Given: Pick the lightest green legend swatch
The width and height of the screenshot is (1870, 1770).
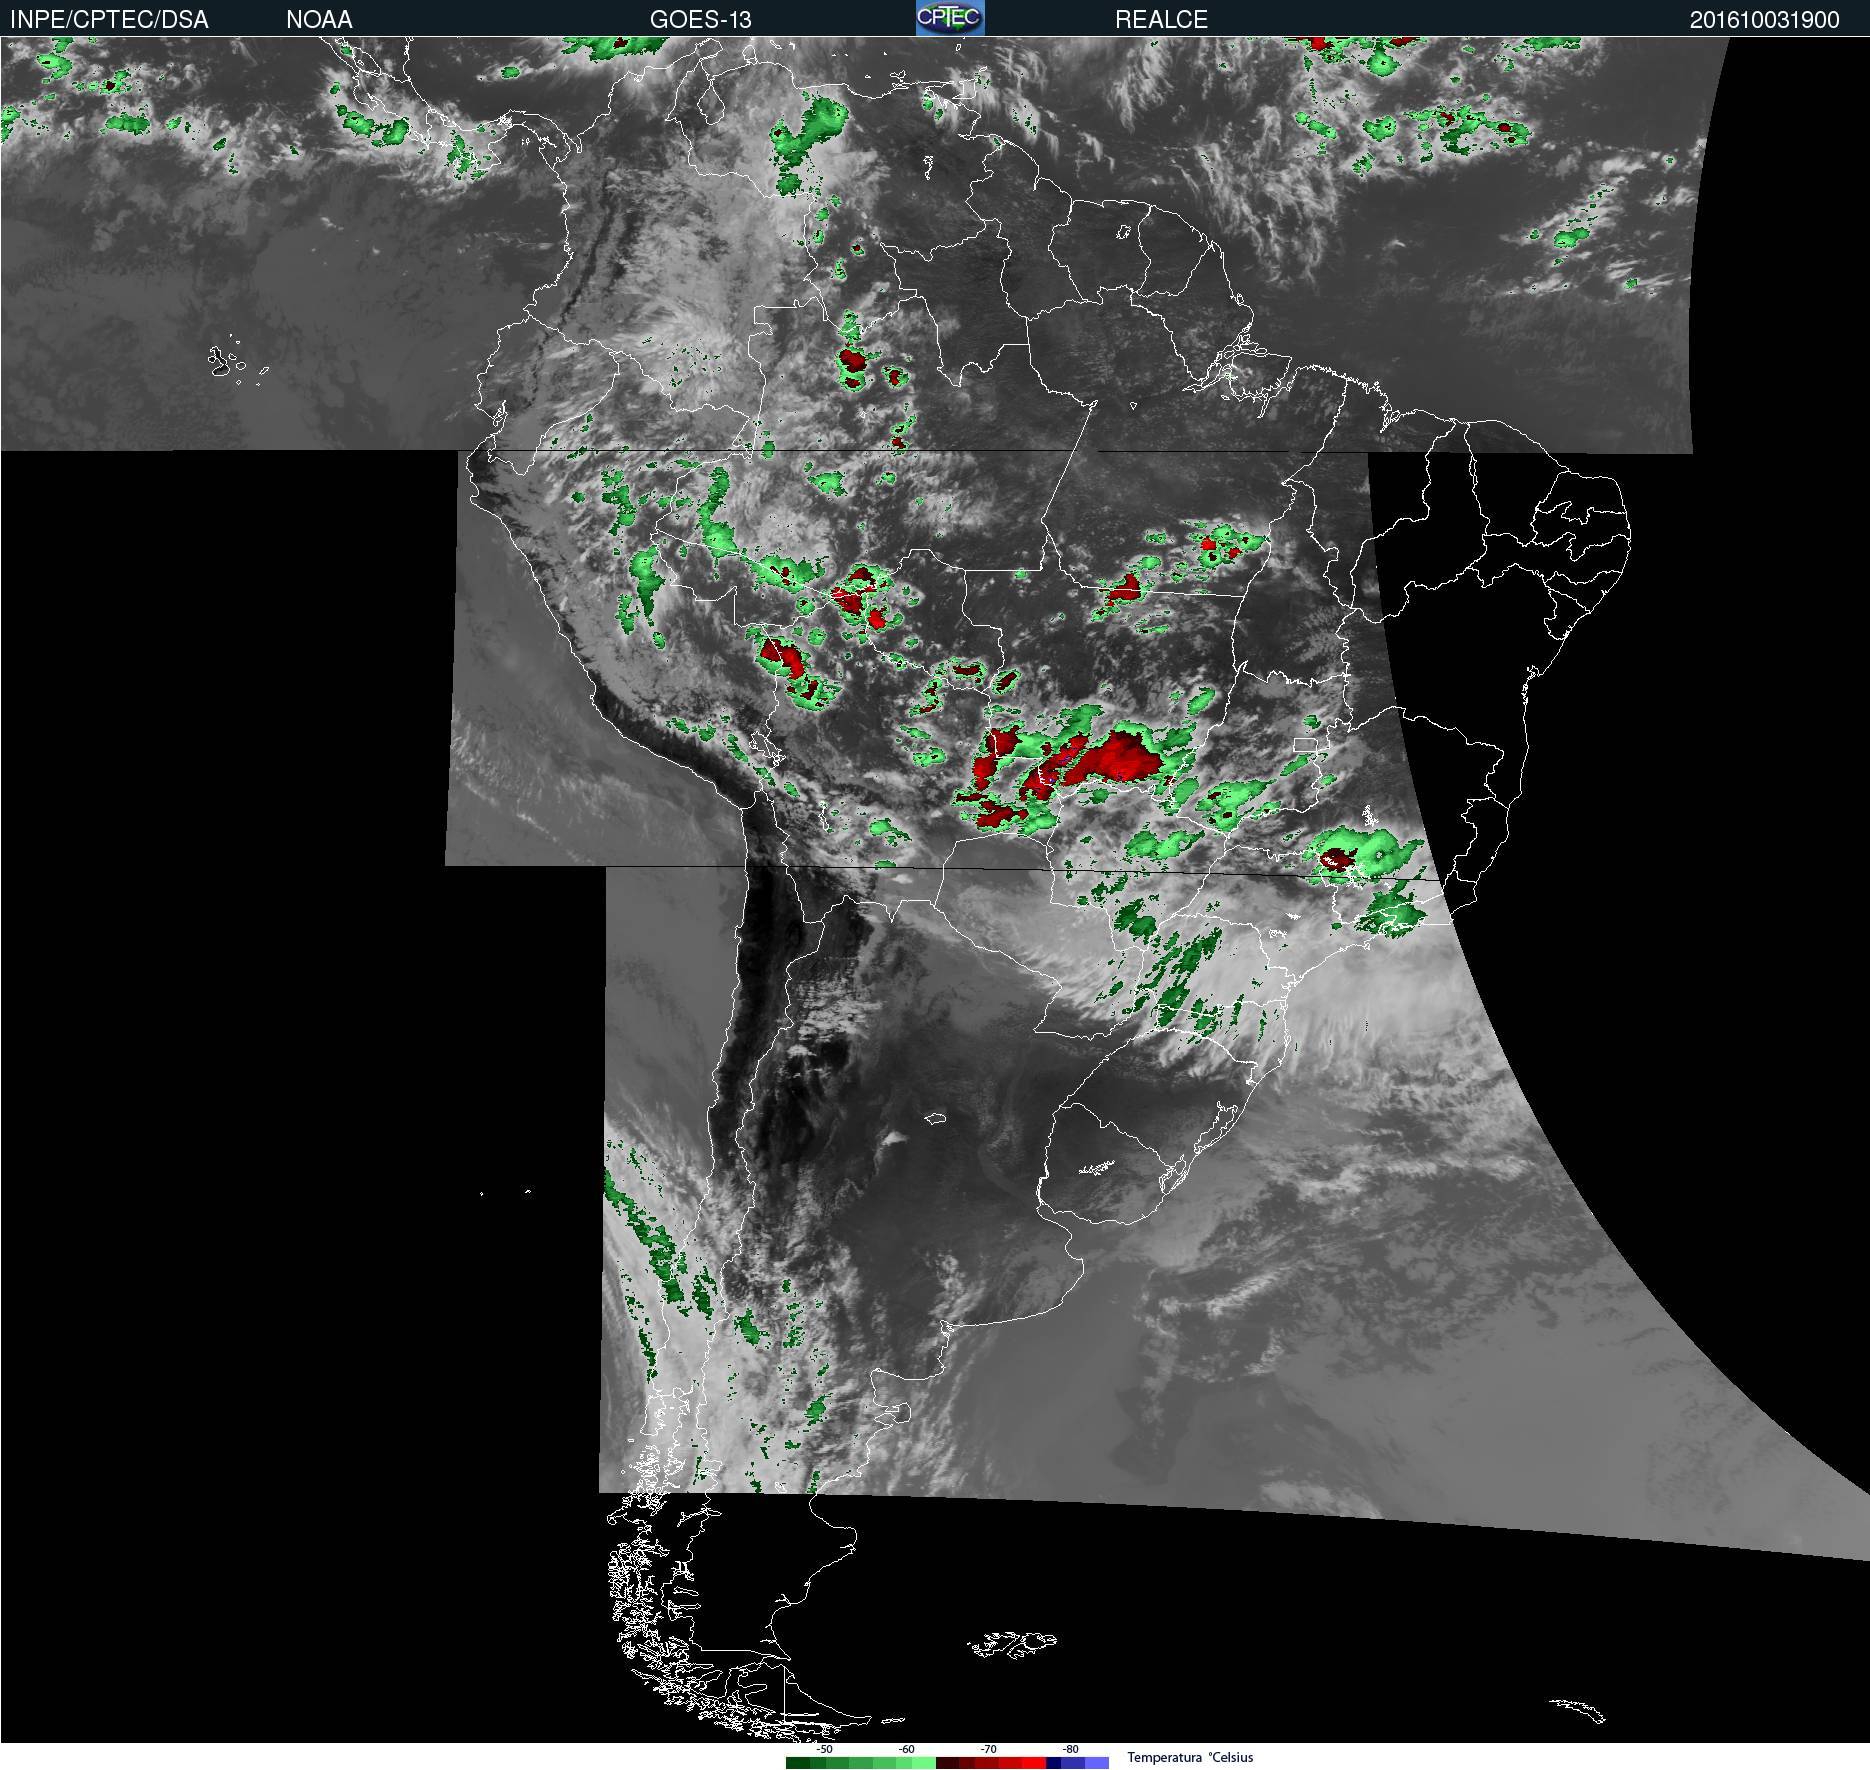Looking at the screenshot, I should (x=924, y=1763).
